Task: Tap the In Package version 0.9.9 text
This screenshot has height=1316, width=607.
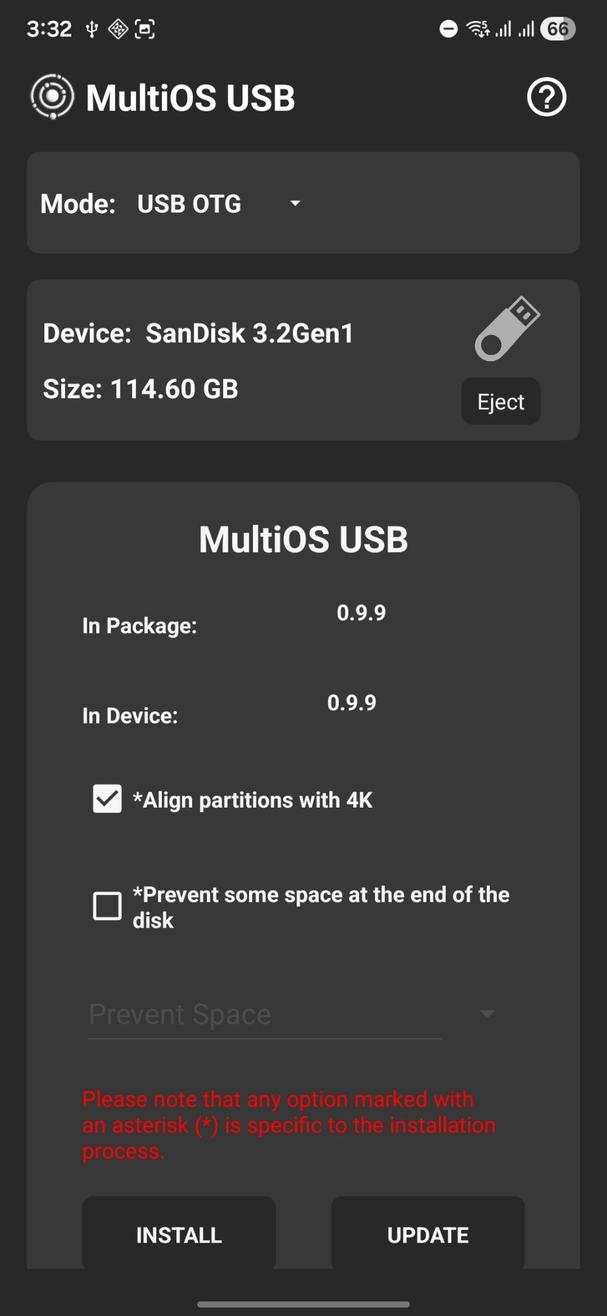Action: click(x=361, y=613)
